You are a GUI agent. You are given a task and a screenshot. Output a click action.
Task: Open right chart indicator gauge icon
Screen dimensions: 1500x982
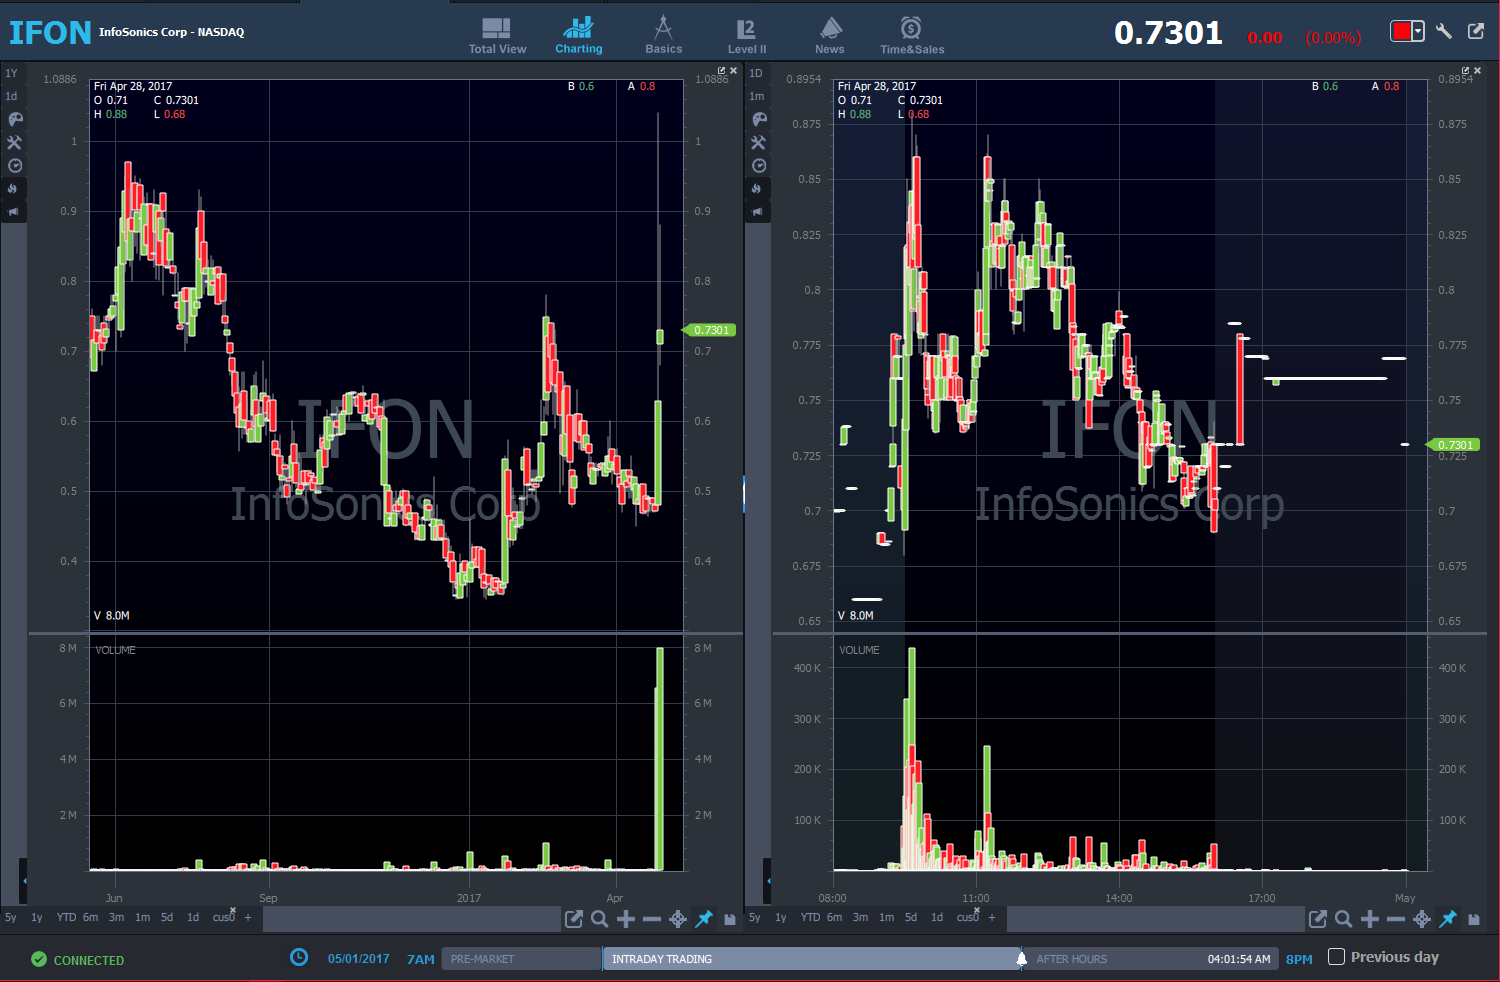pos(758,166)
